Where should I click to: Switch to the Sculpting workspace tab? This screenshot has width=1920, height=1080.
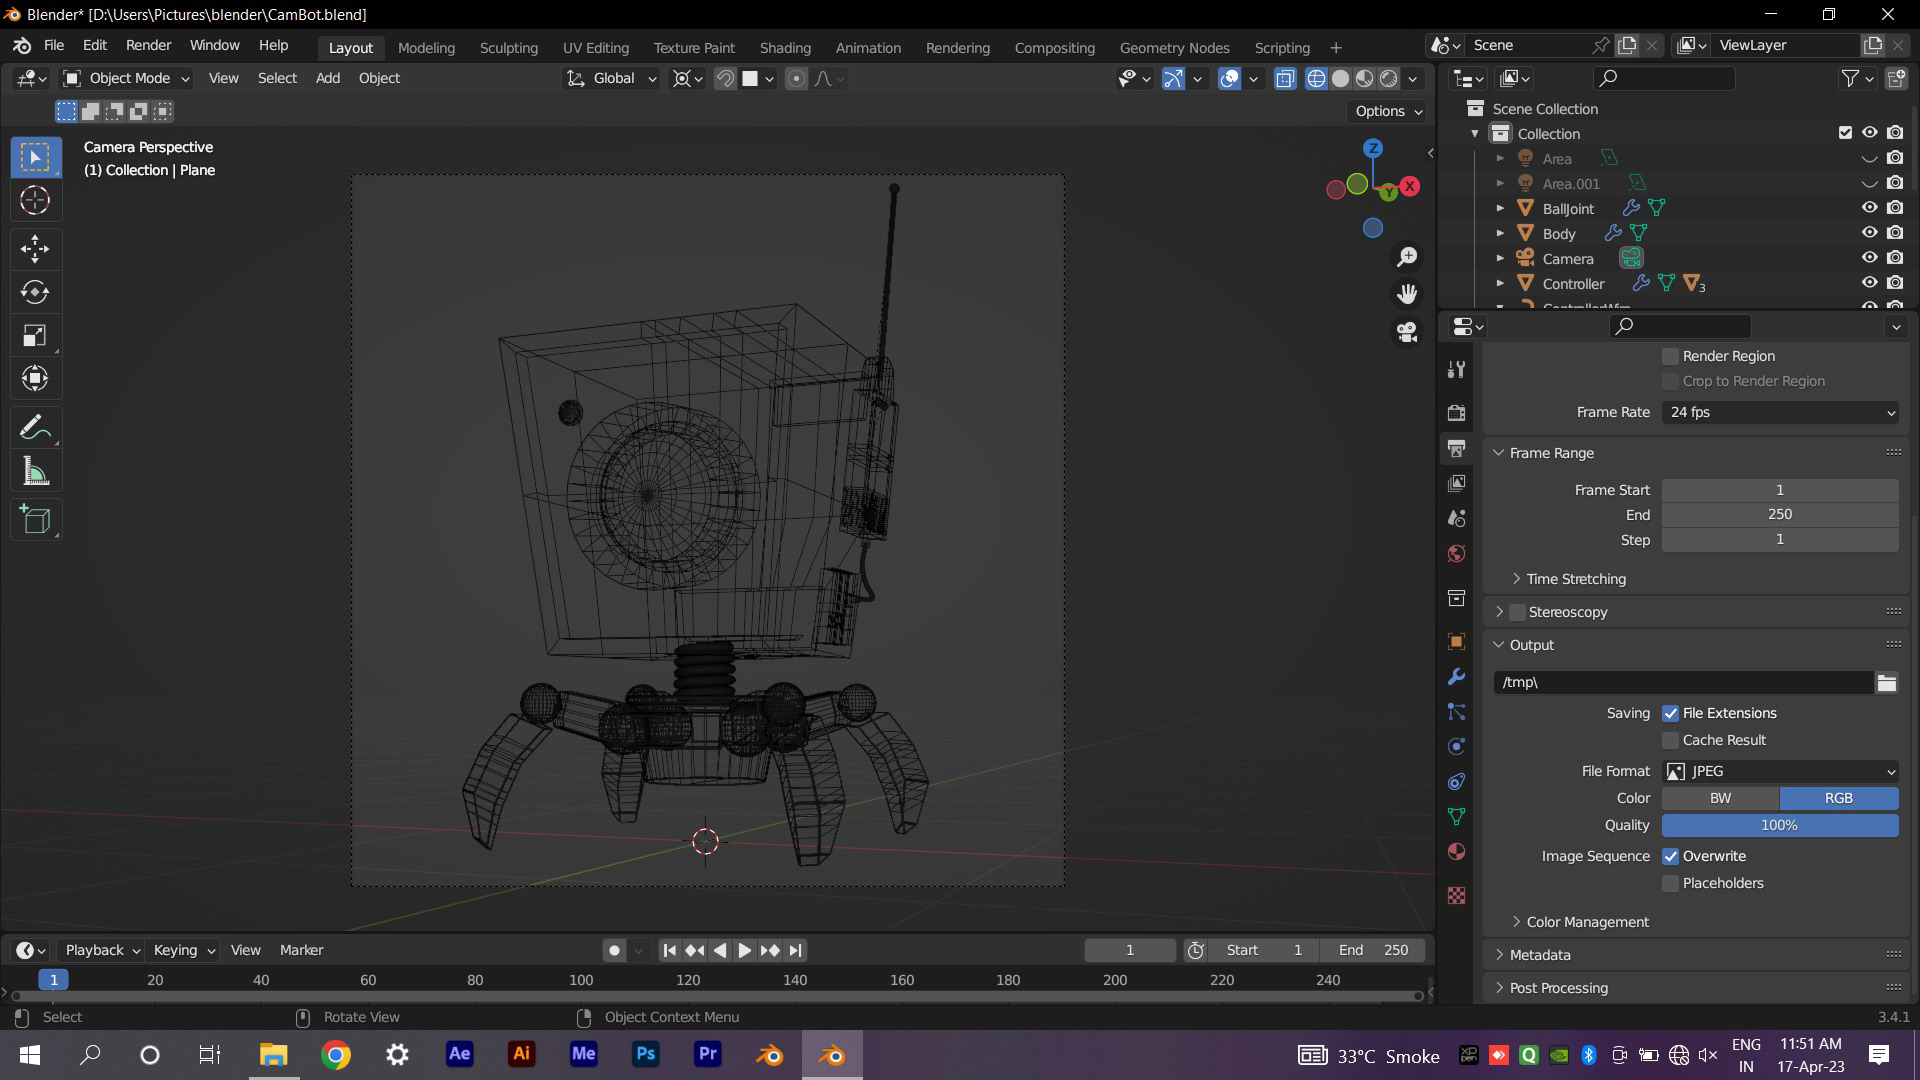[508, 48]
